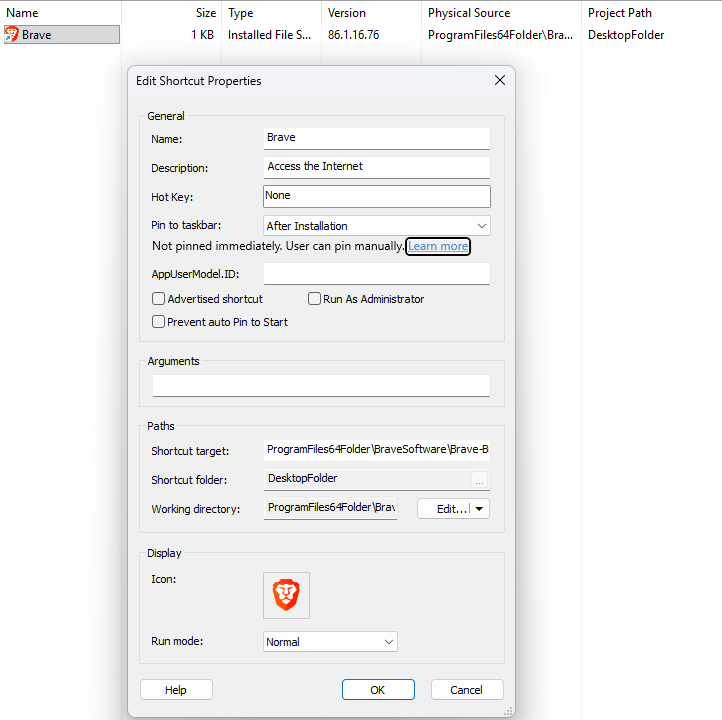The height and width of the screenshot is (720, 722).
Task: Click the Arguments text box
Action: 321,385
